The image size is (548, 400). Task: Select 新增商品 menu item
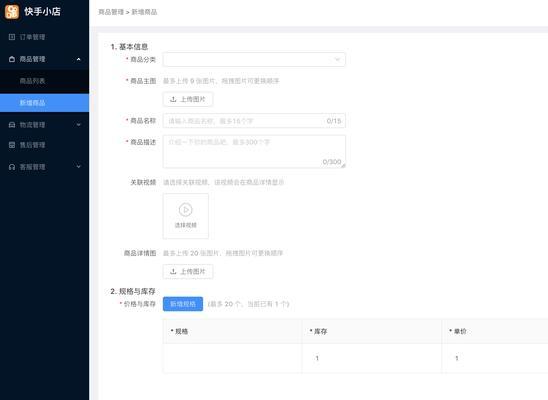pyautogui.click(x=44, y=103)
